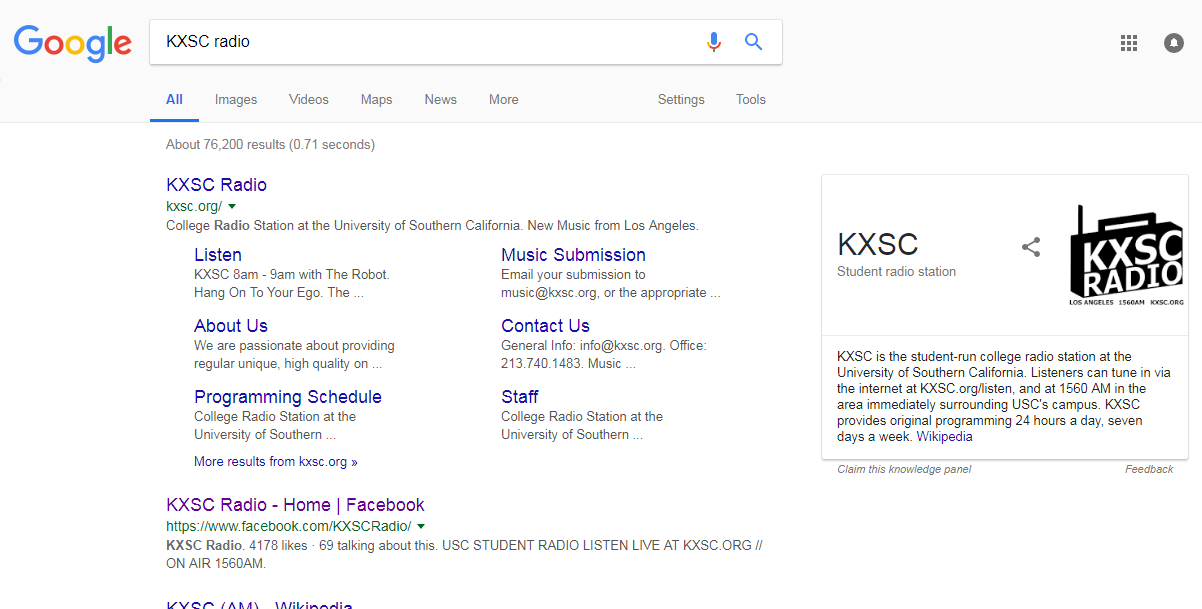Viewport: 1202px width, 609px height.
Task: Click the 'Student radio station' subtitle
Action: [896, 272]
